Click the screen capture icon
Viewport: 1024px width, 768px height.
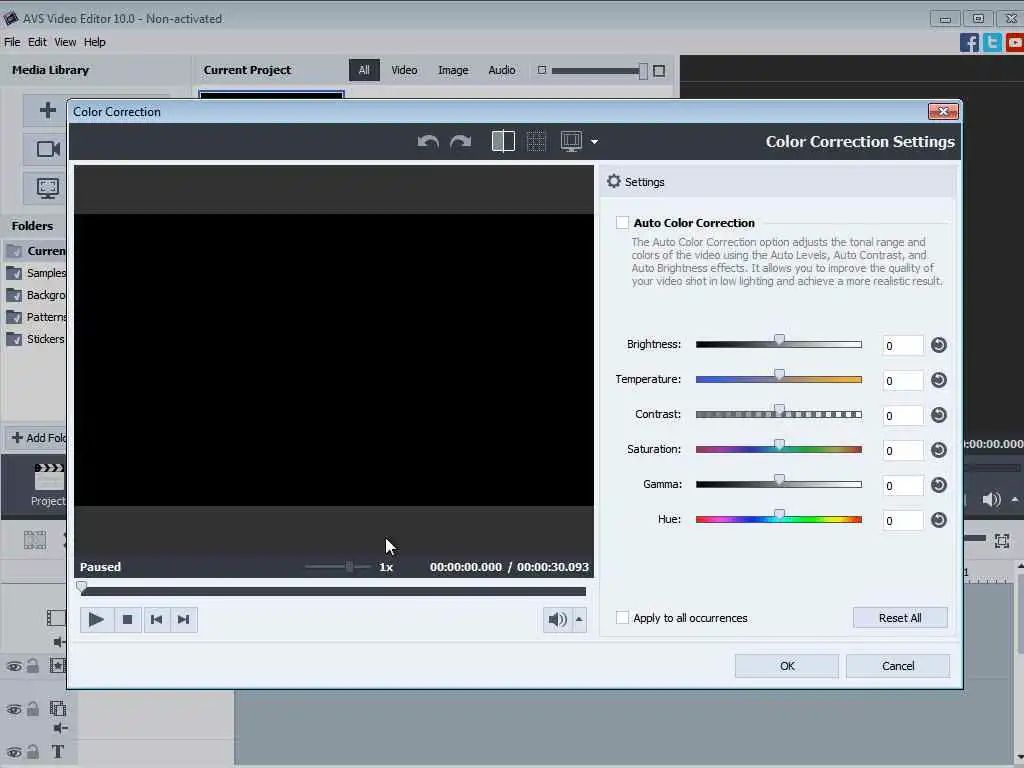[x=48, y=188]
